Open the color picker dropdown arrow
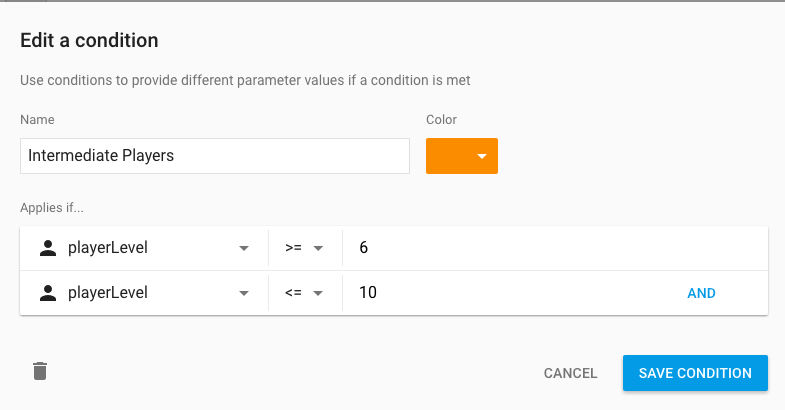This screenshot has height=410, width=785. (482, 156)
